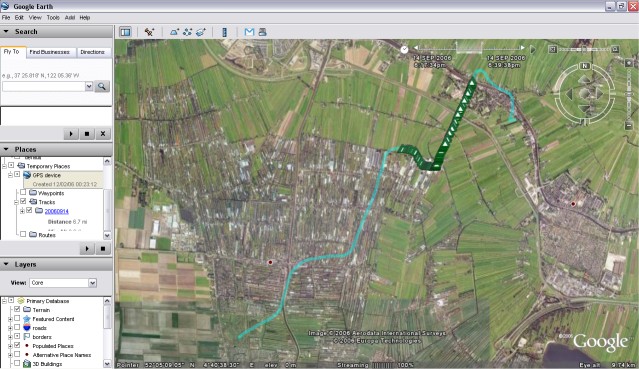Collapse the Search panel header
The image size is (639, 369).
[x=56, y=31]
